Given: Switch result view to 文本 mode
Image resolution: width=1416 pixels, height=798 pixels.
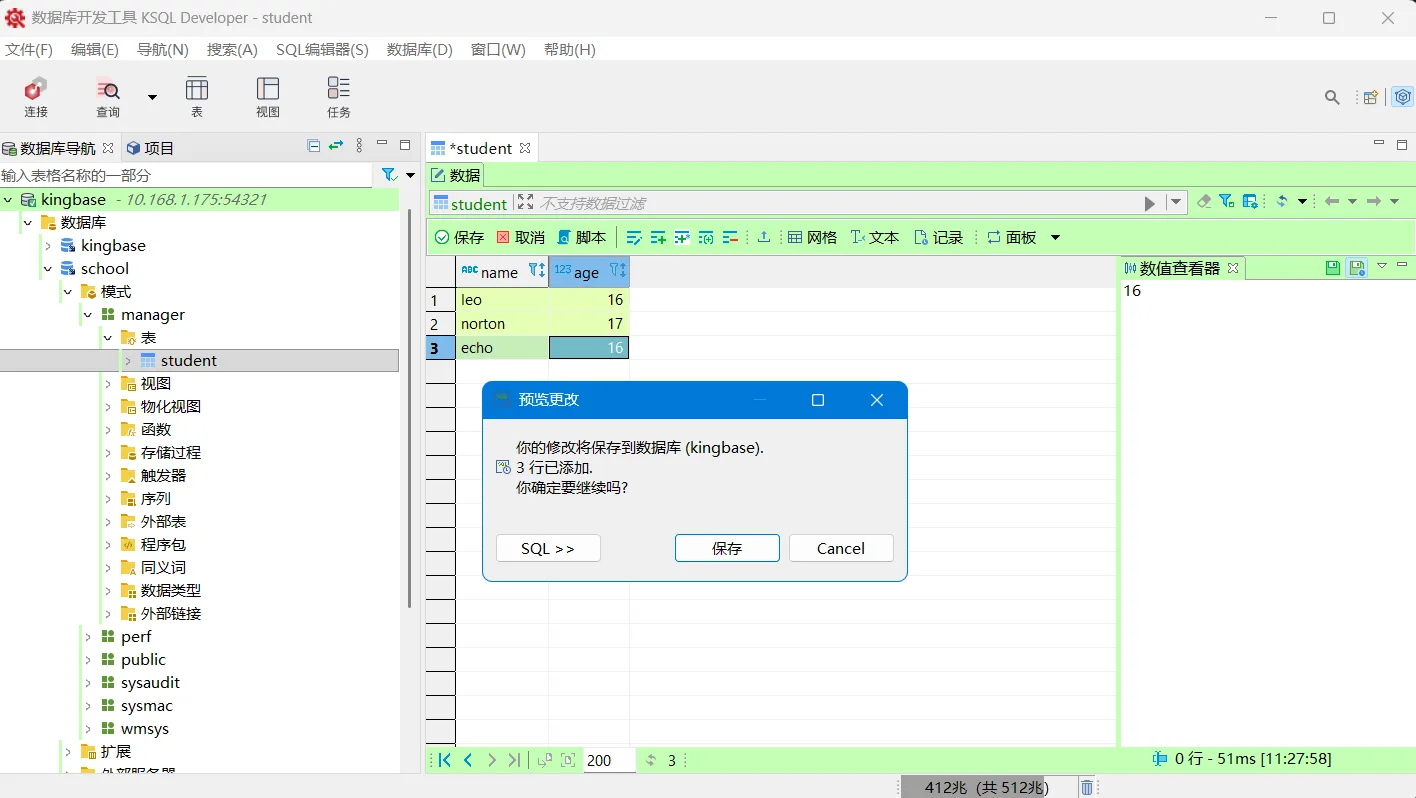Looking at the screenshot, I should point(875,237).
